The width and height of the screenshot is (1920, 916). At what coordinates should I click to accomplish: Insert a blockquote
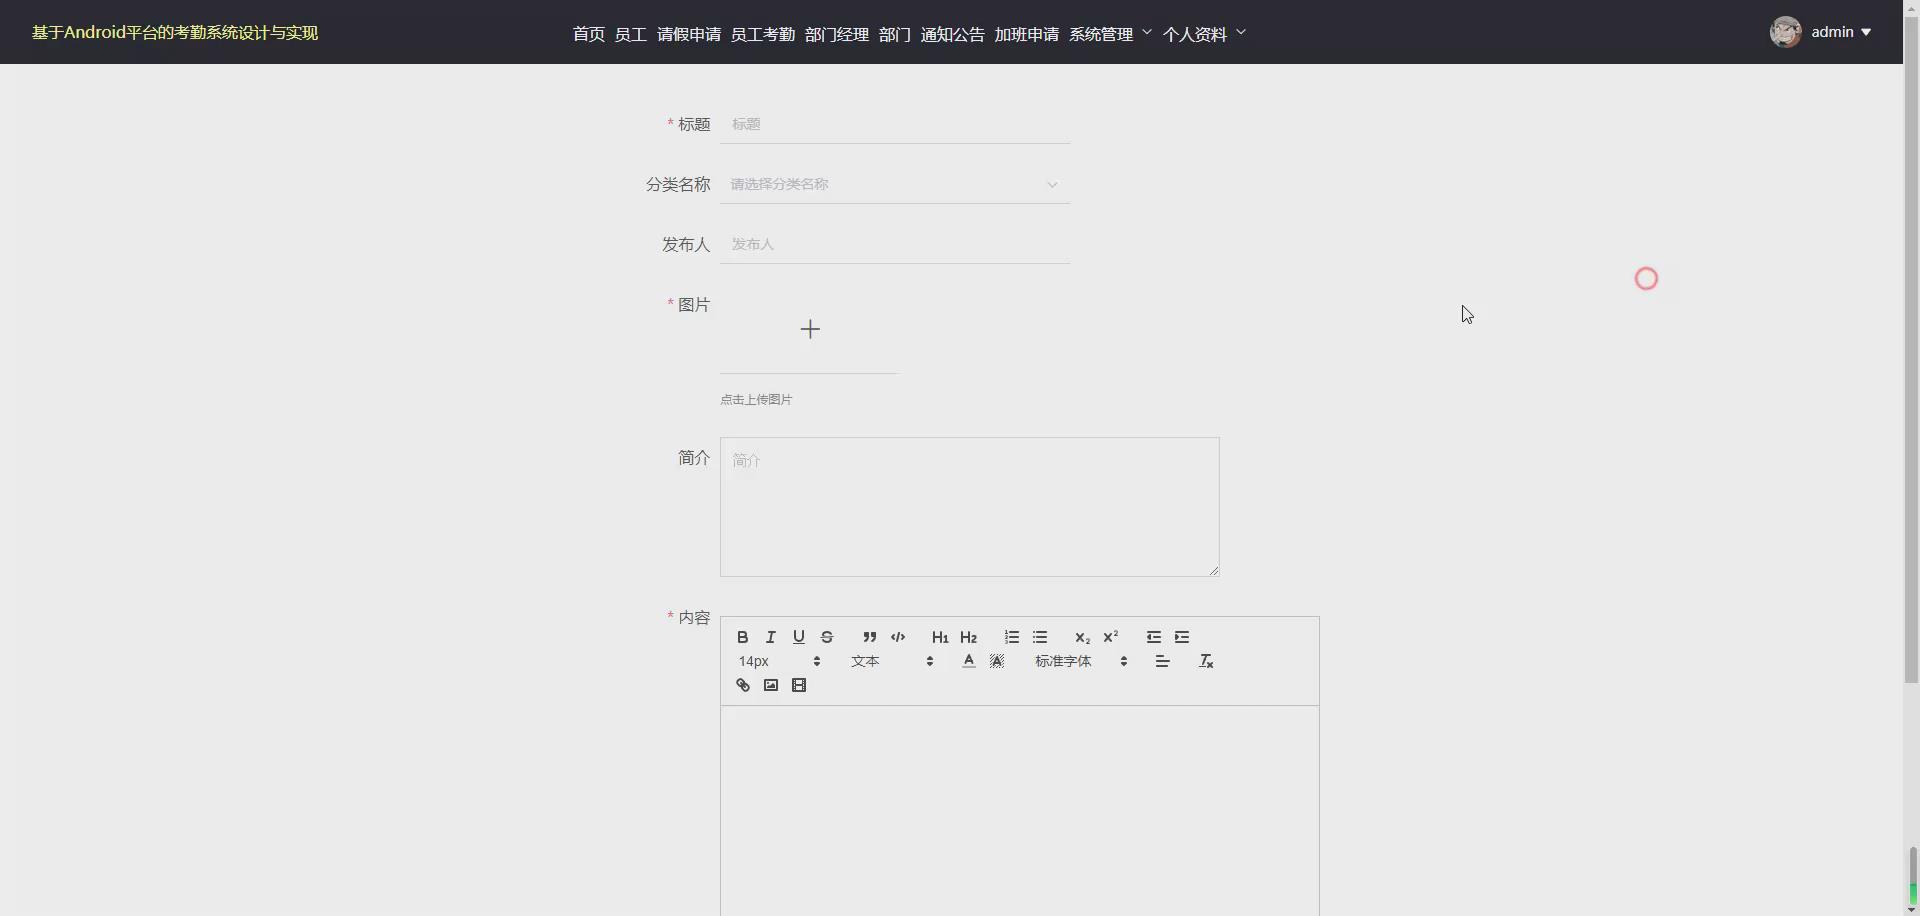pyautogui.click(x=869, y=637)
